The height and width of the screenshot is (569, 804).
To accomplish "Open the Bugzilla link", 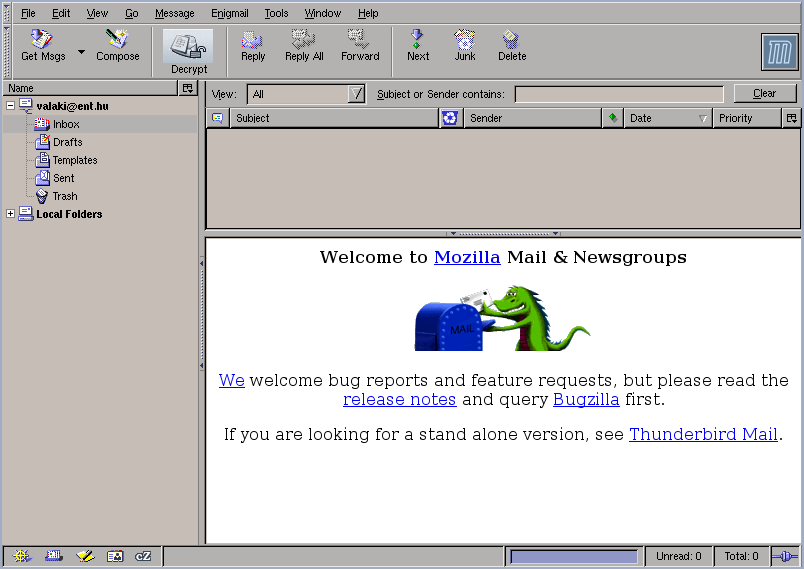I will tap(586, 399).
